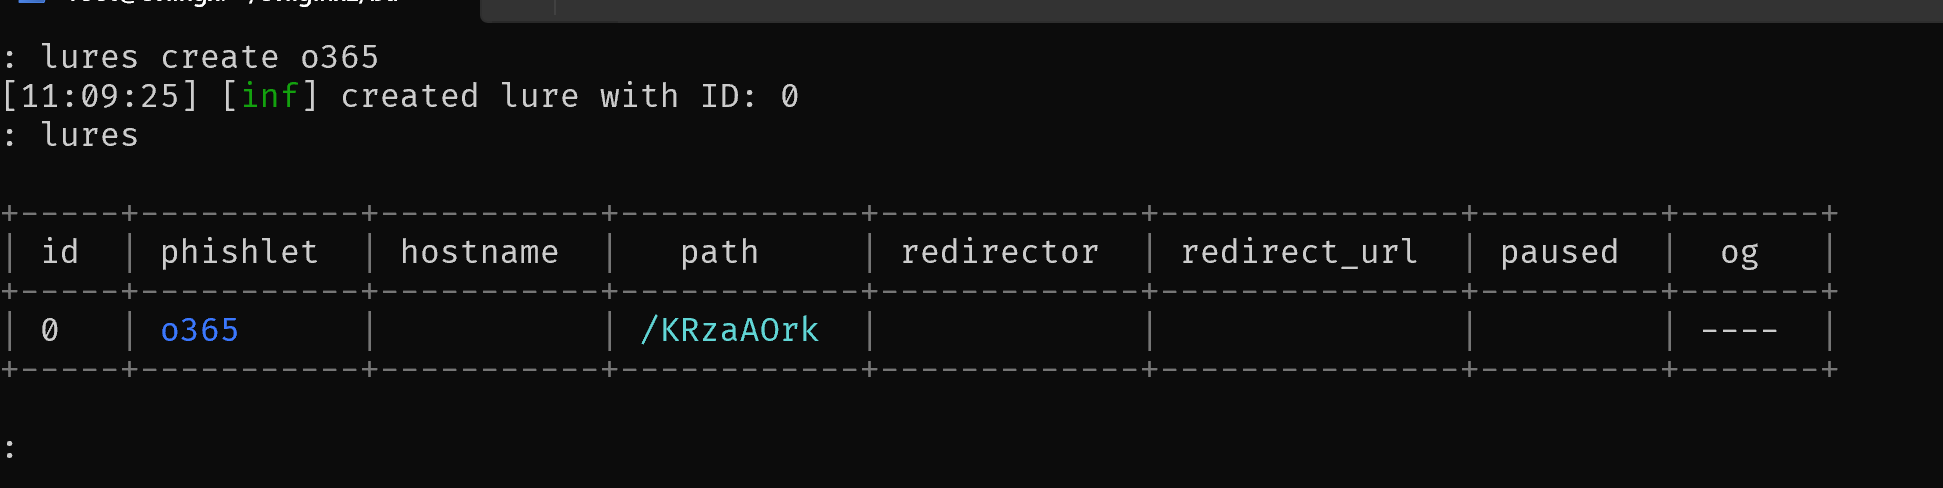Click the 'og' column header

(1739, 252)
